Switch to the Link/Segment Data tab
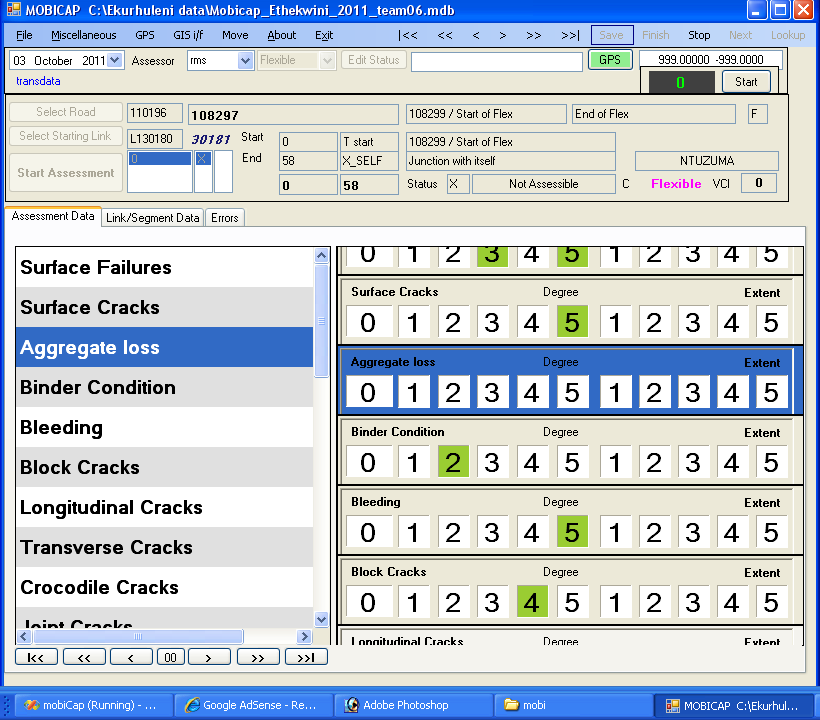The image size is (820, 720). [153, 217]
